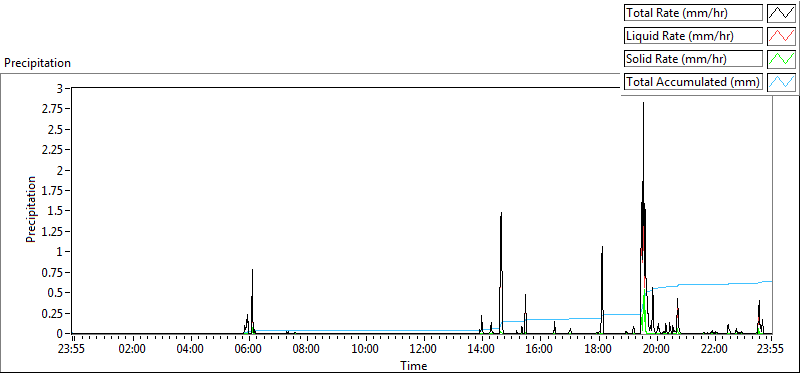Click the rate spike just after 06:00
This screenshot has height=373, width=800.
(252, 301)
